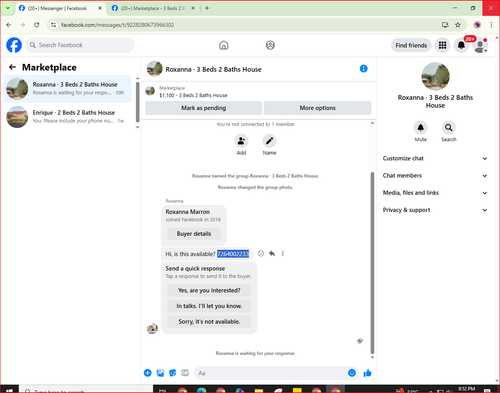Open more actions plus icon in composer
The width and height of the screenshot is (500, 393).
coord(148,373)
